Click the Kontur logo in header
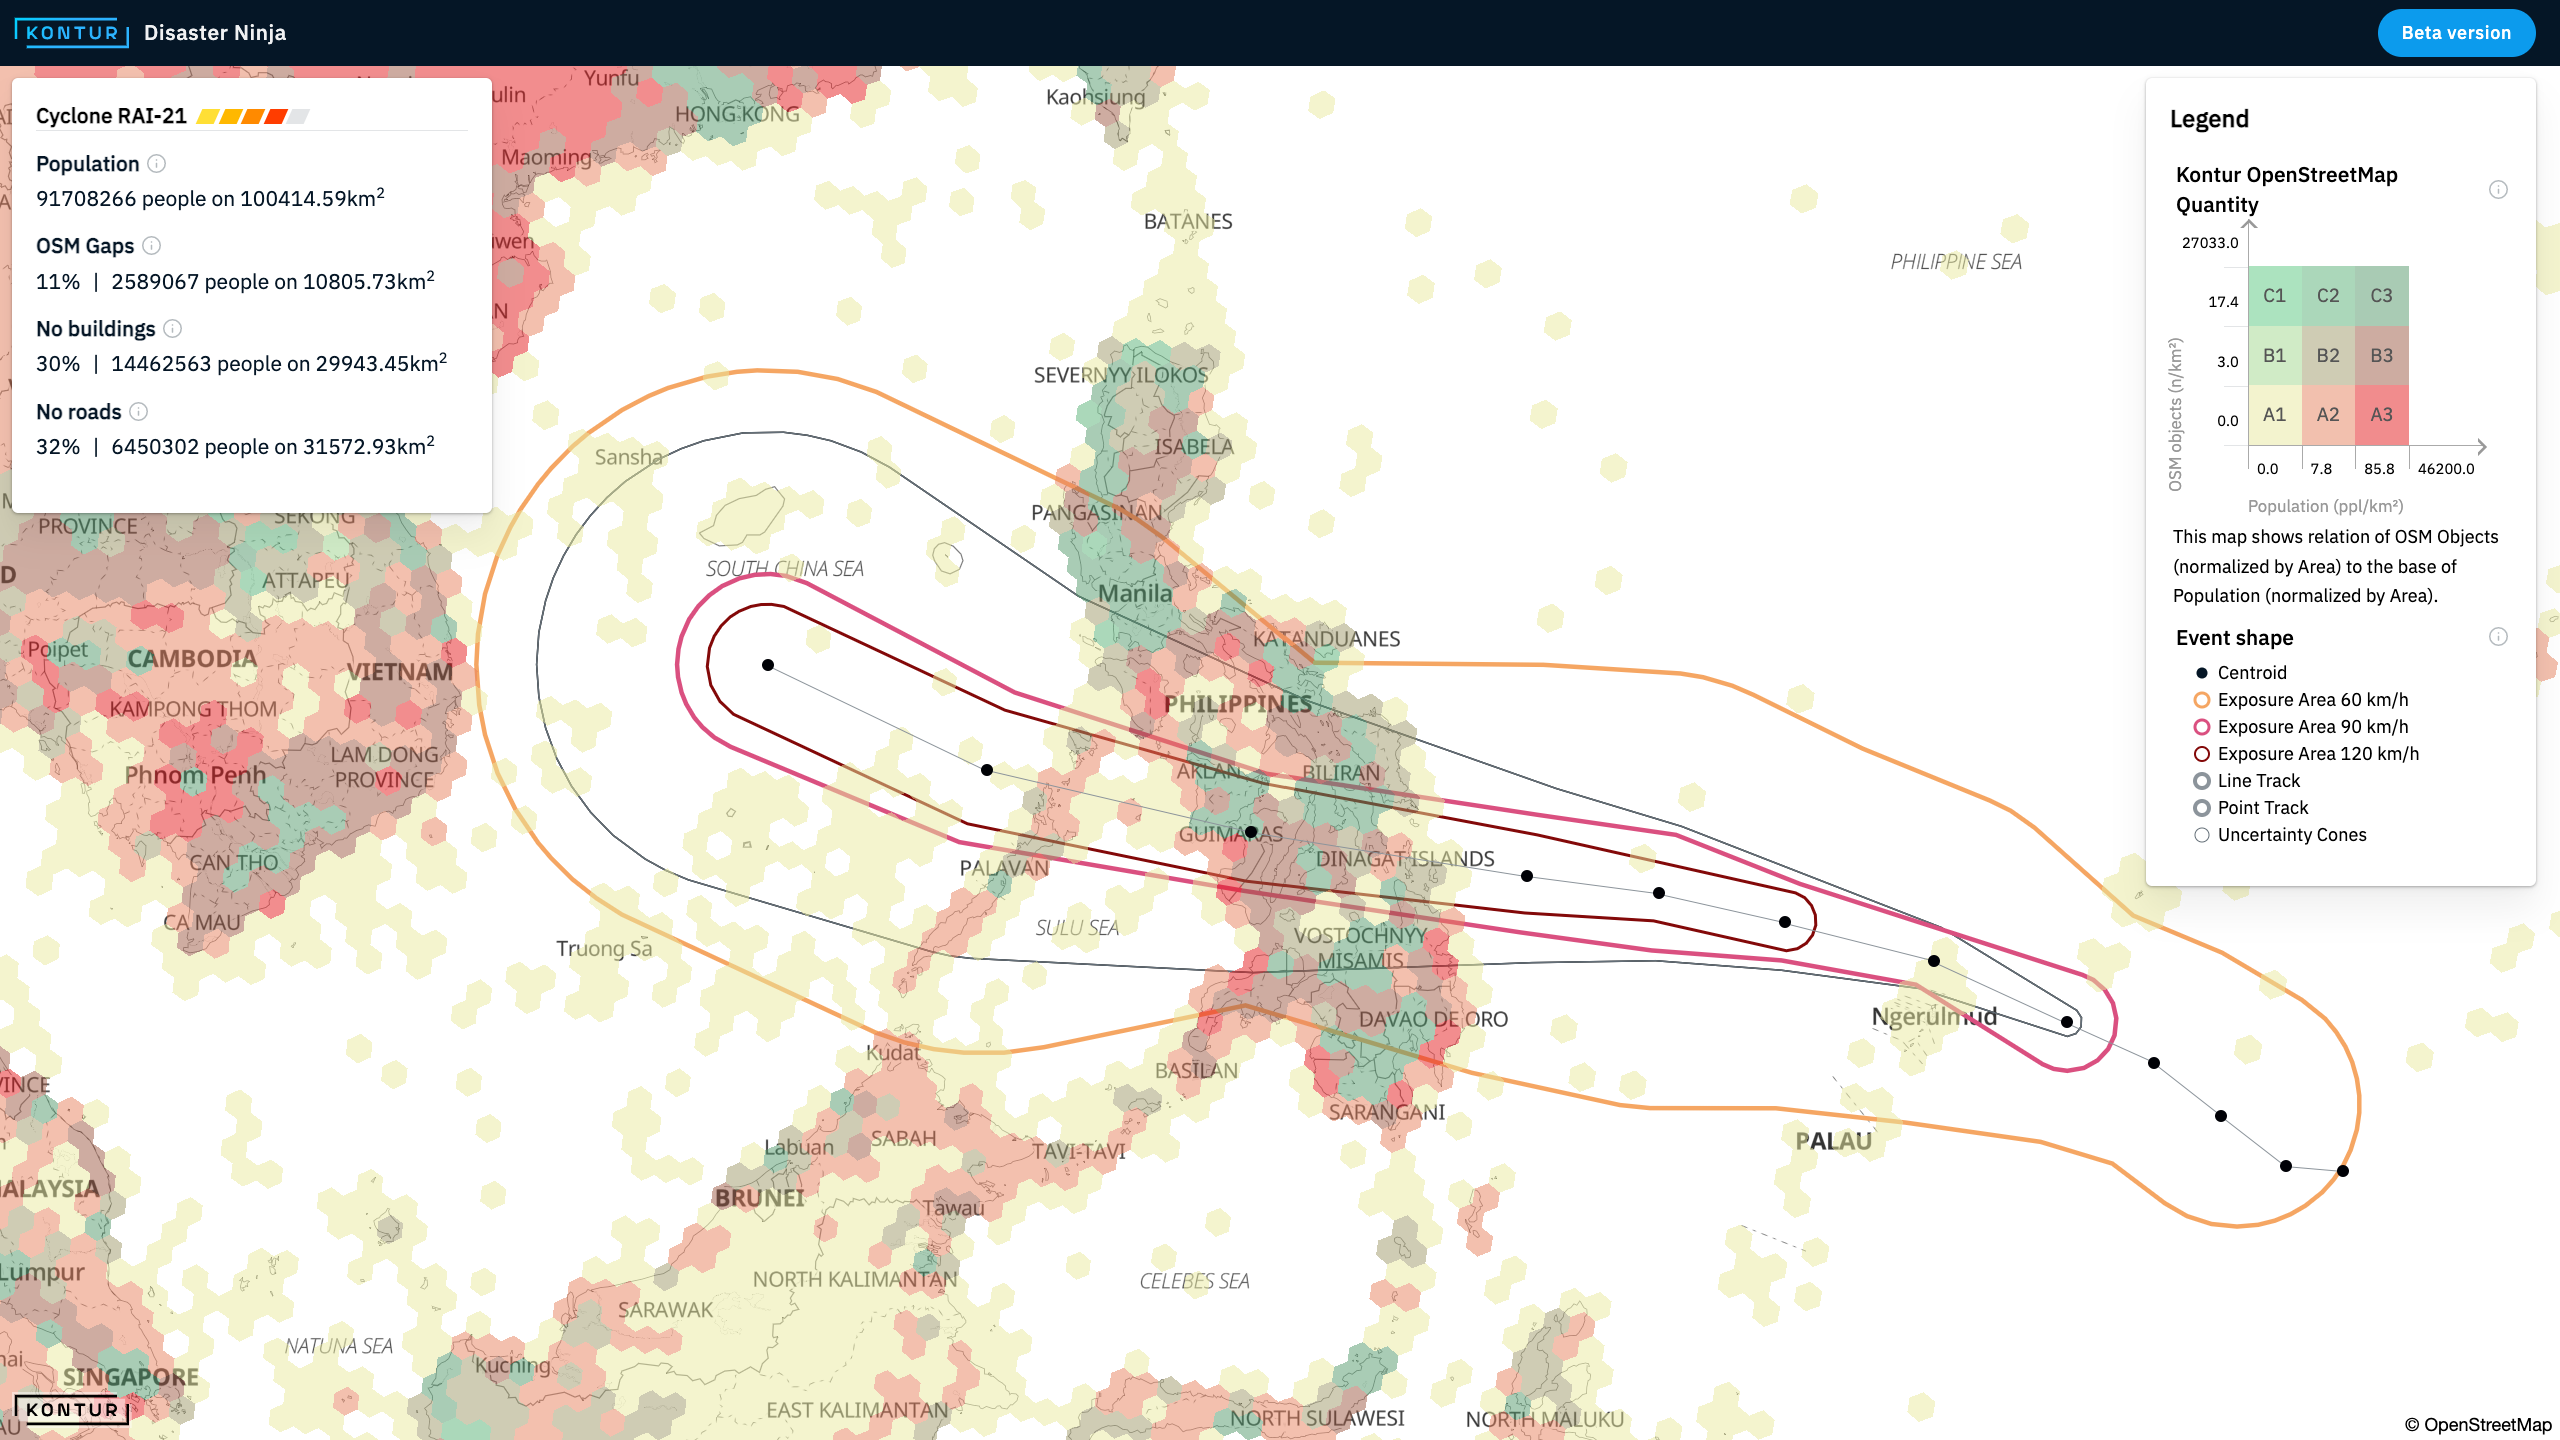The image size is (2560, 1440). click(72, 32)
